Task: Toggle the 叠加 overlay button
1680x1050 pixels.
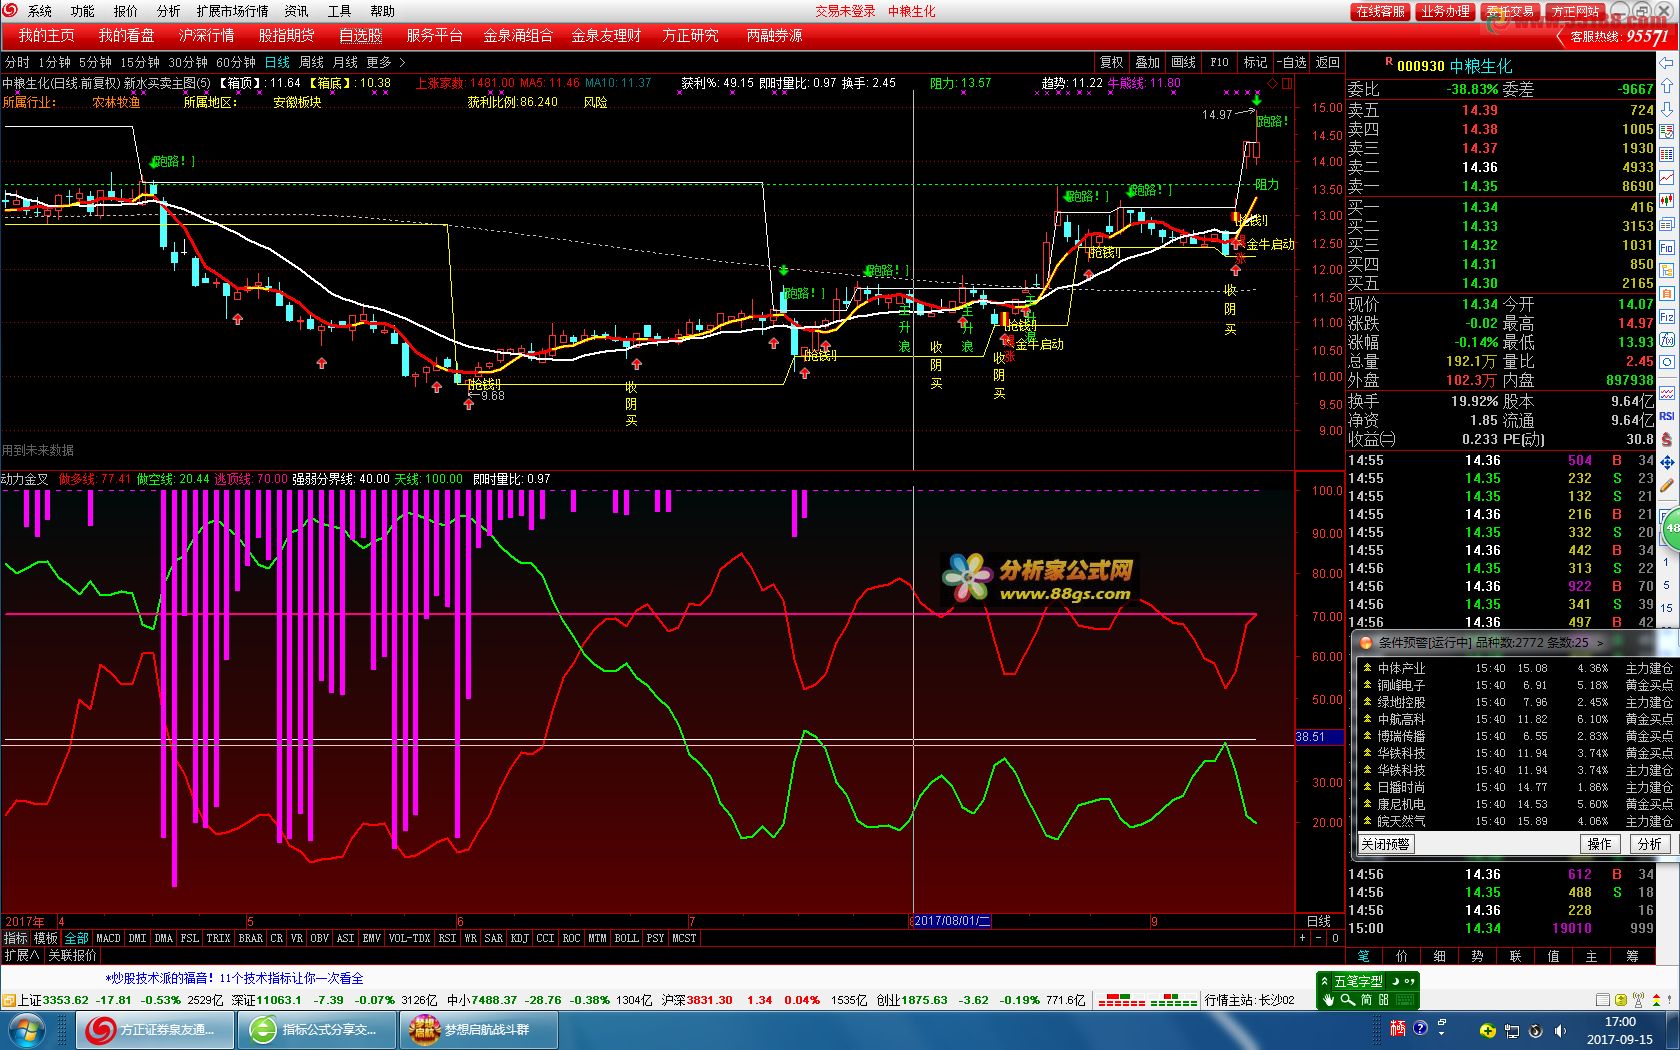Action: coord(1147,62)
